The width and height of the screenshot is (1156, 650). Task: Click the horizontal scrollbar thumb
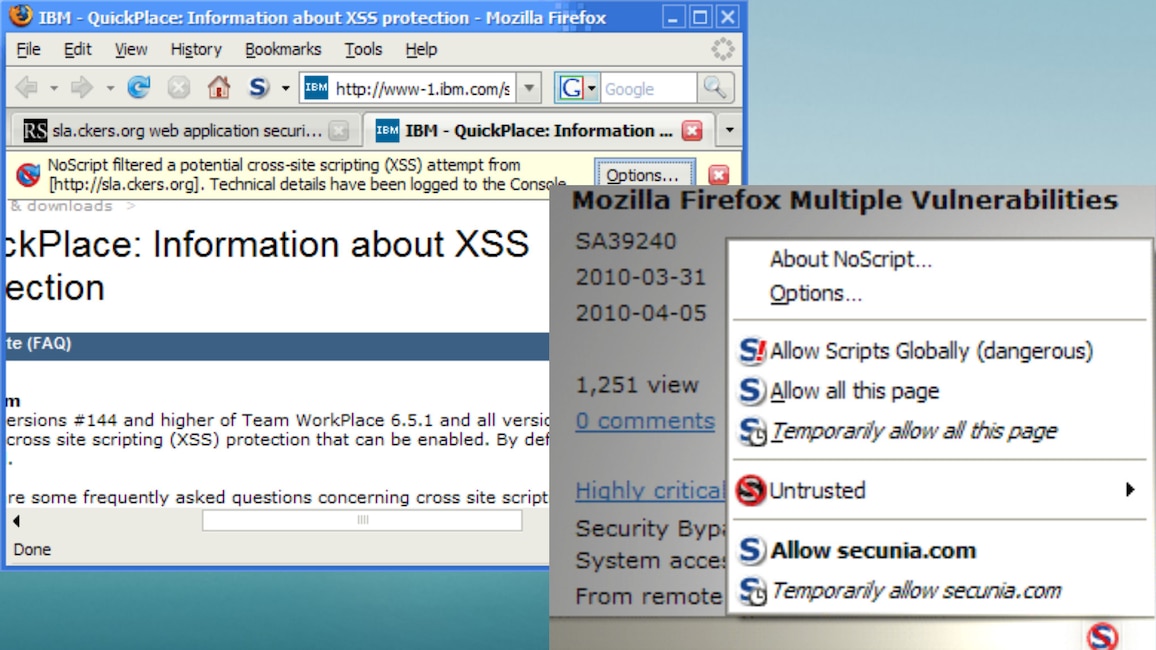pos(362,520)
